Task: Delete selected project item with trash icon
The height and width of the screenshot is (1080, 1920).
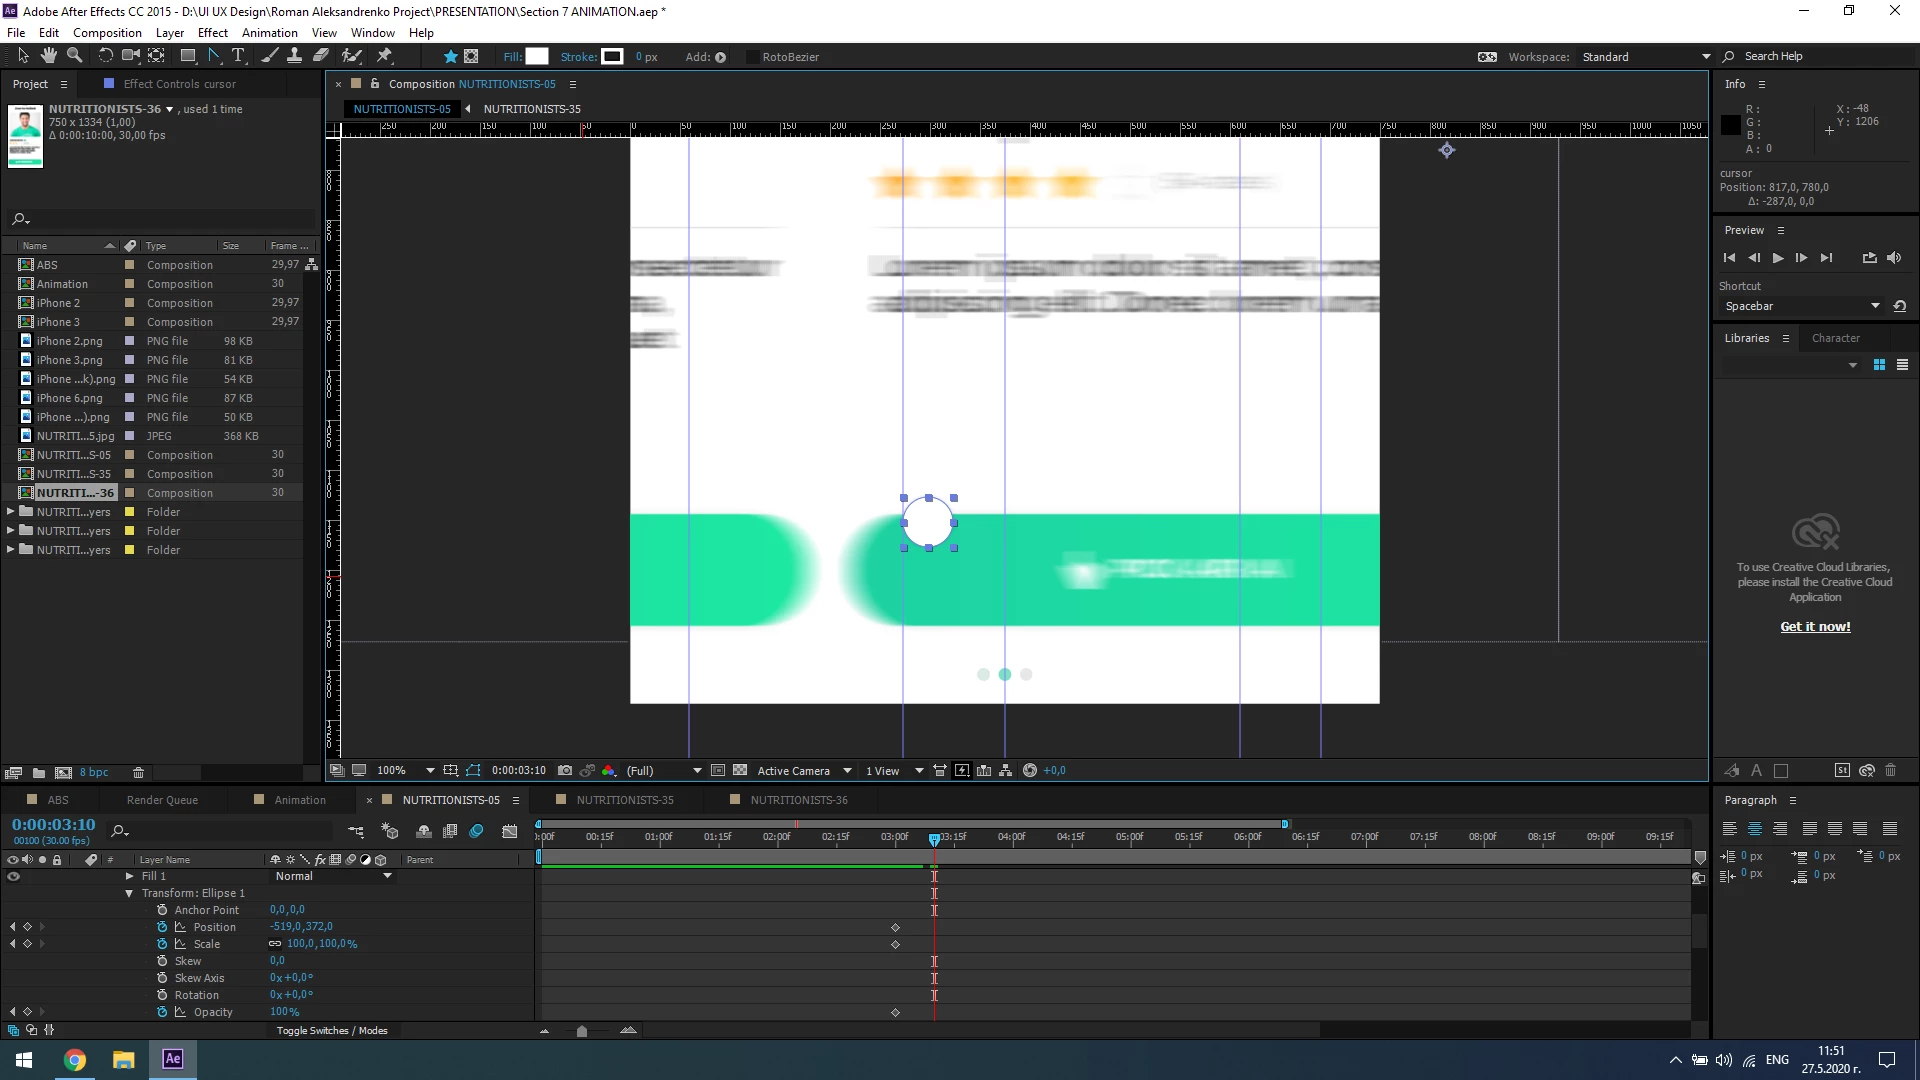Action: tap(139, 773)
